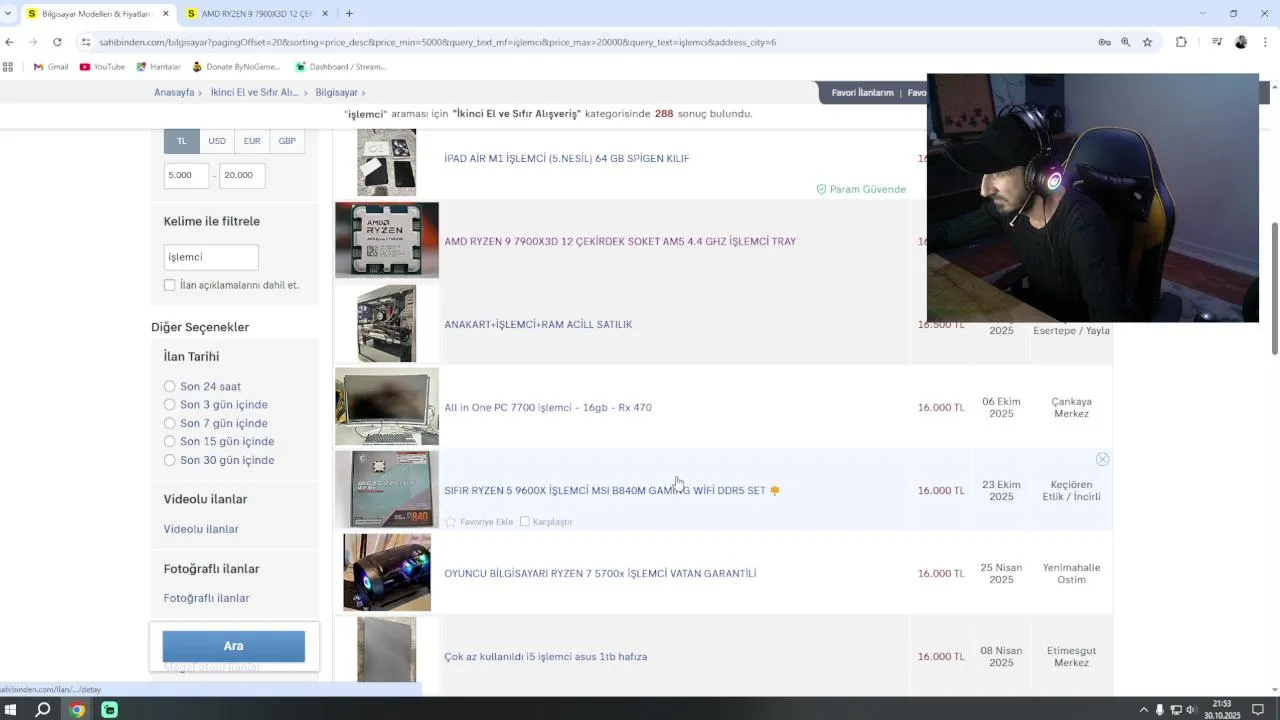Open Favori İlanlarım in header
Screen dimensions: 1280x720
coord(862,92)
